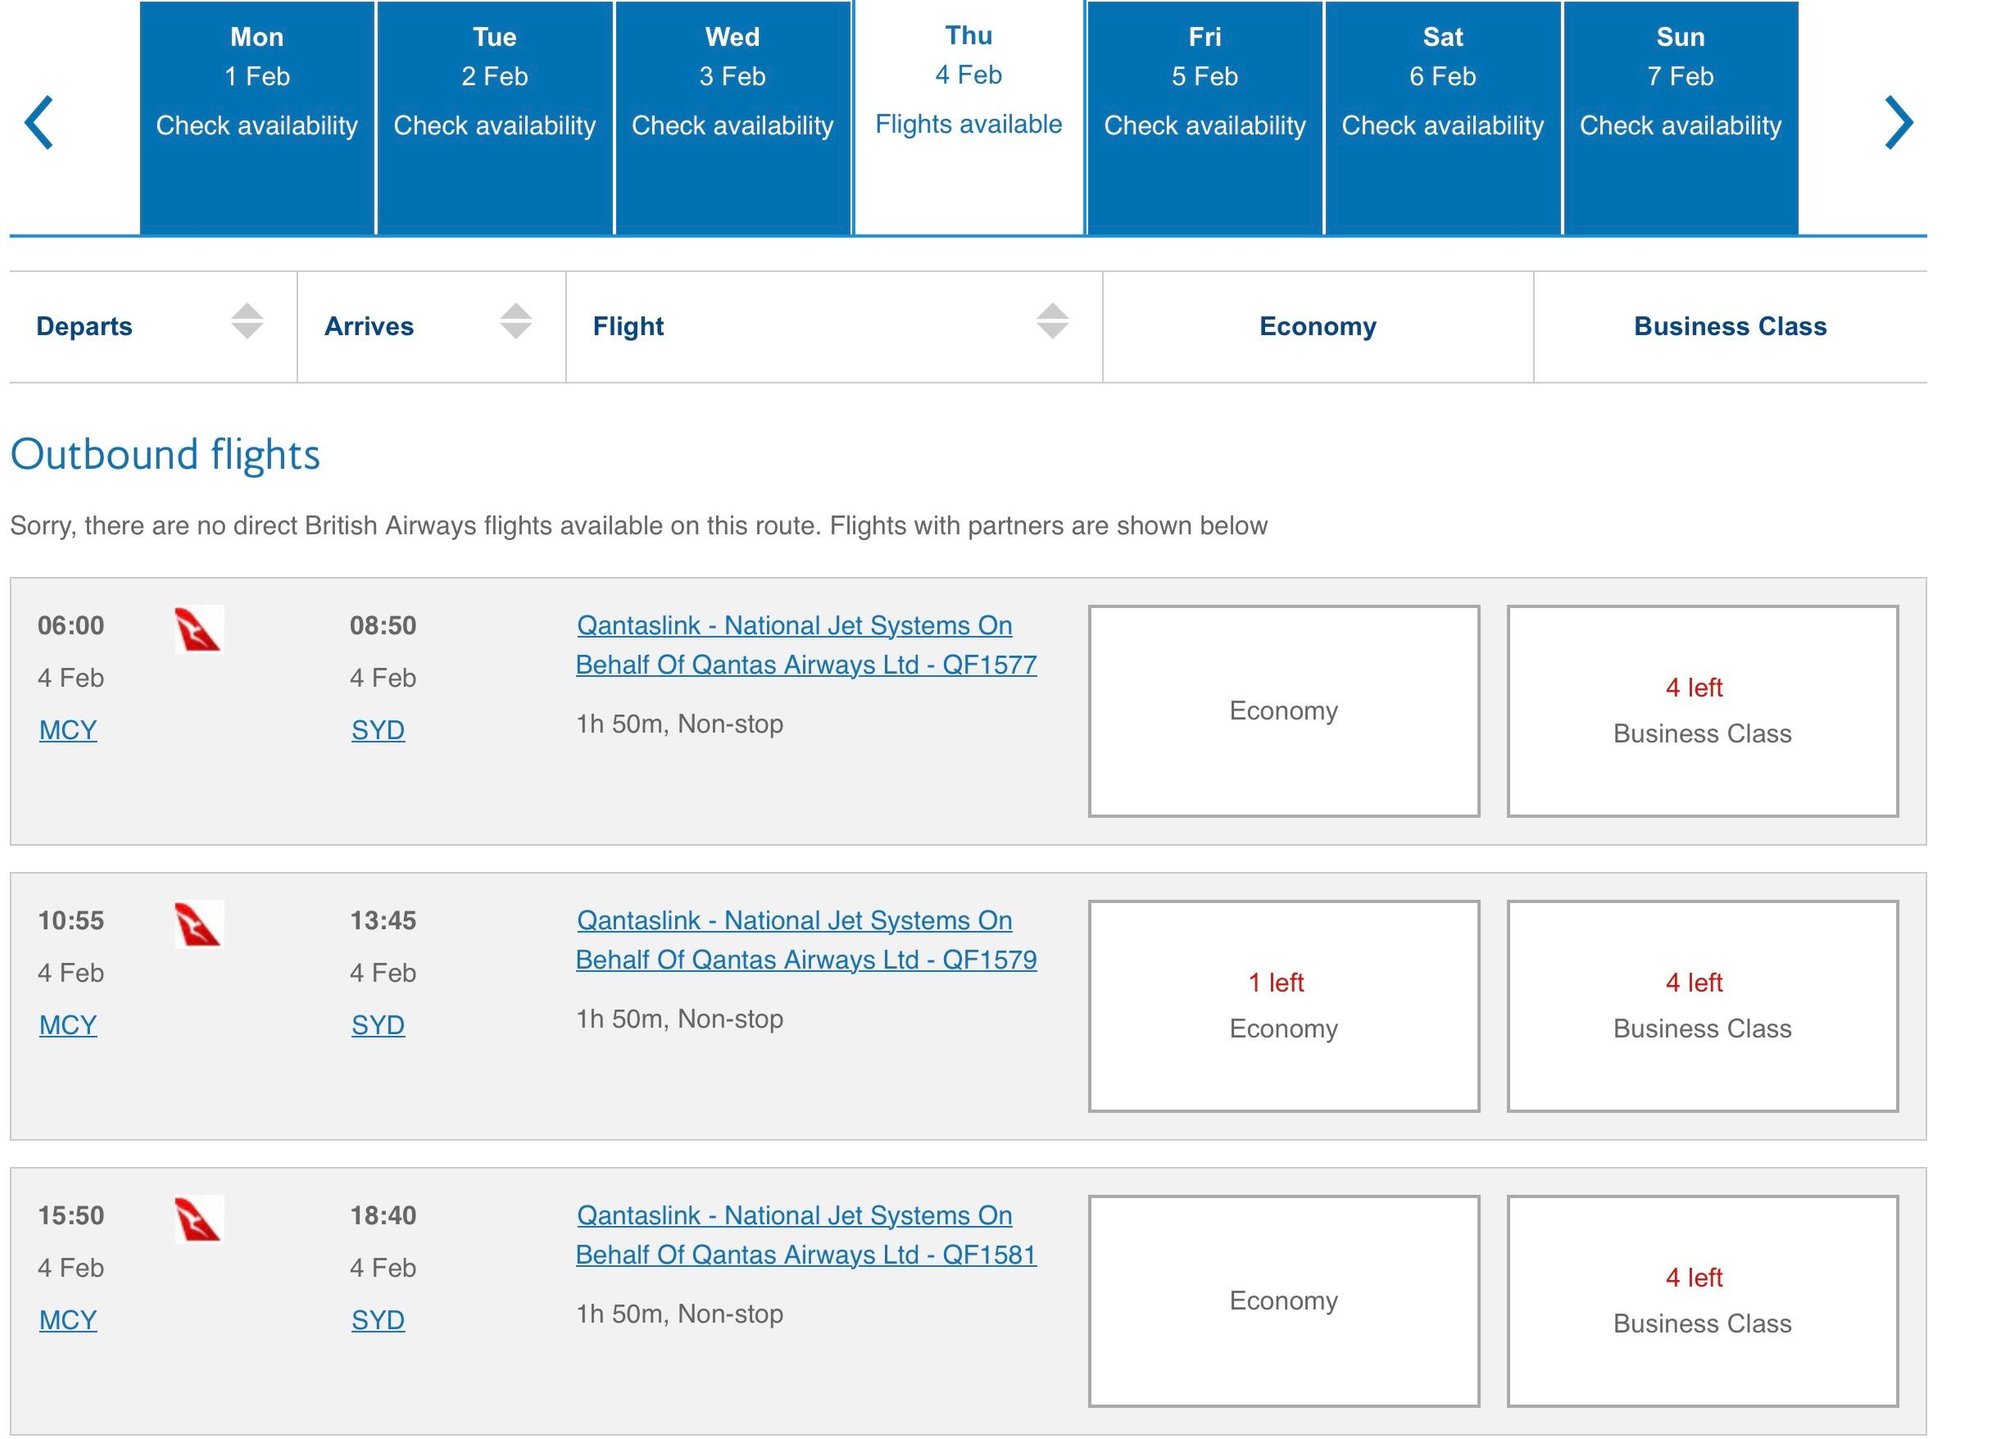Select Sun 7 Feb date tab

(x=1680, y=118)
